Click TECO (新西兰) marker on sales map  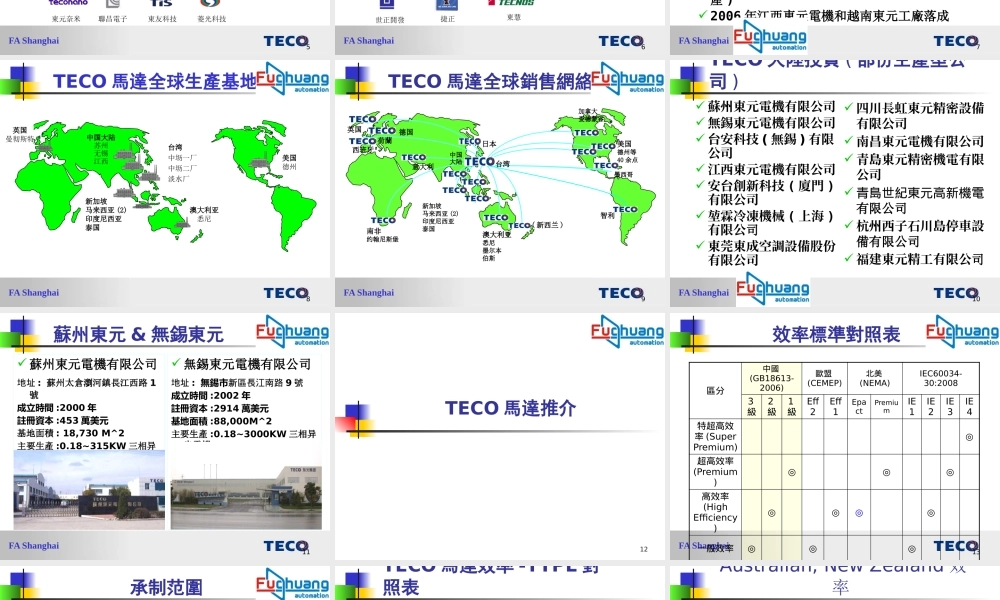click(536, 225)
